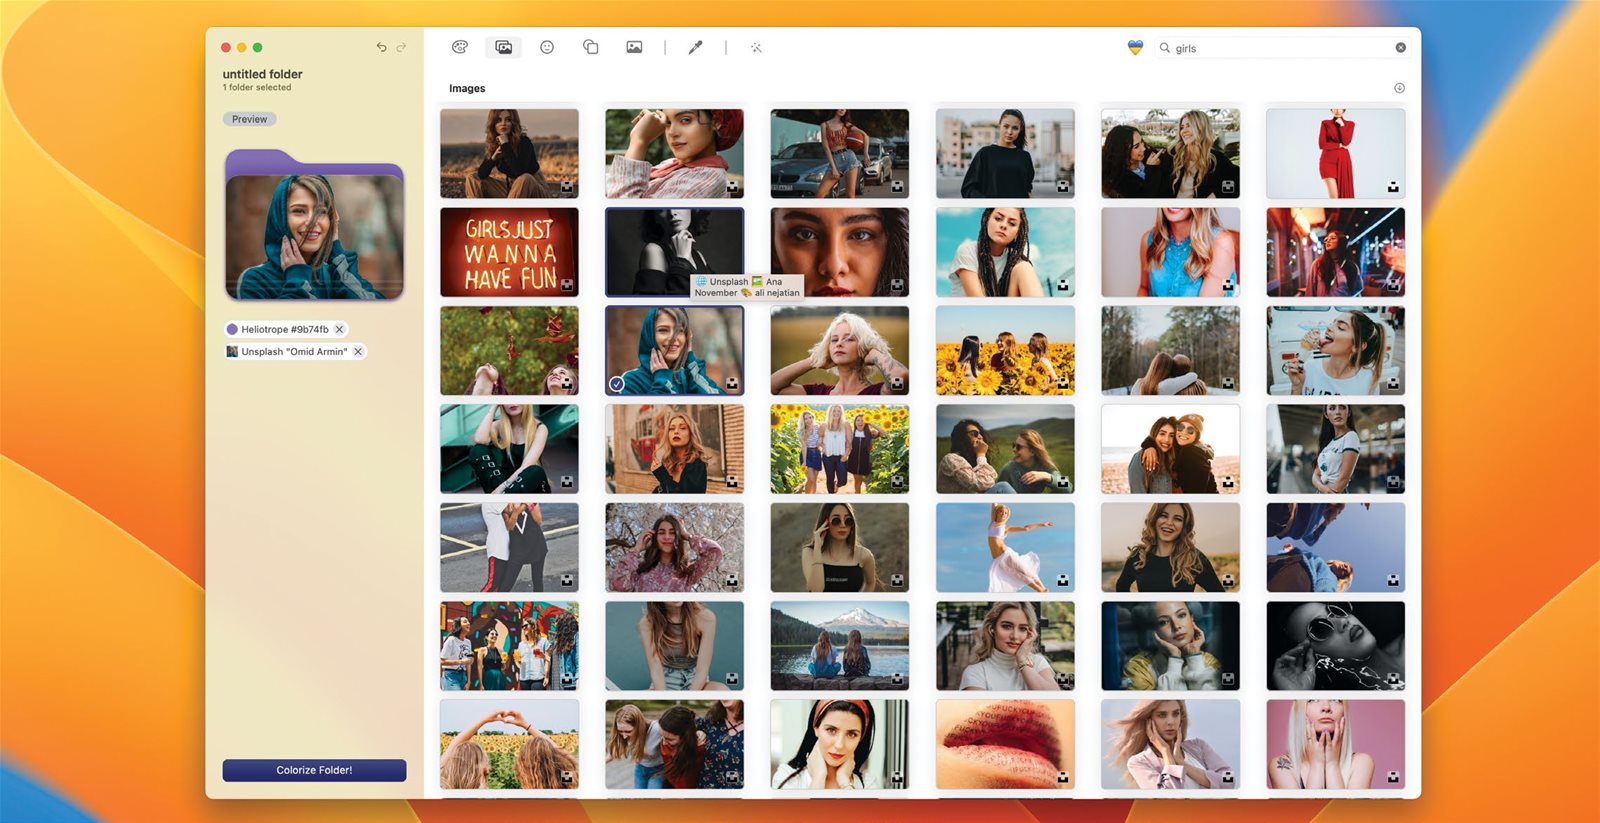Open the color palette tab

(x=460, y=47)
